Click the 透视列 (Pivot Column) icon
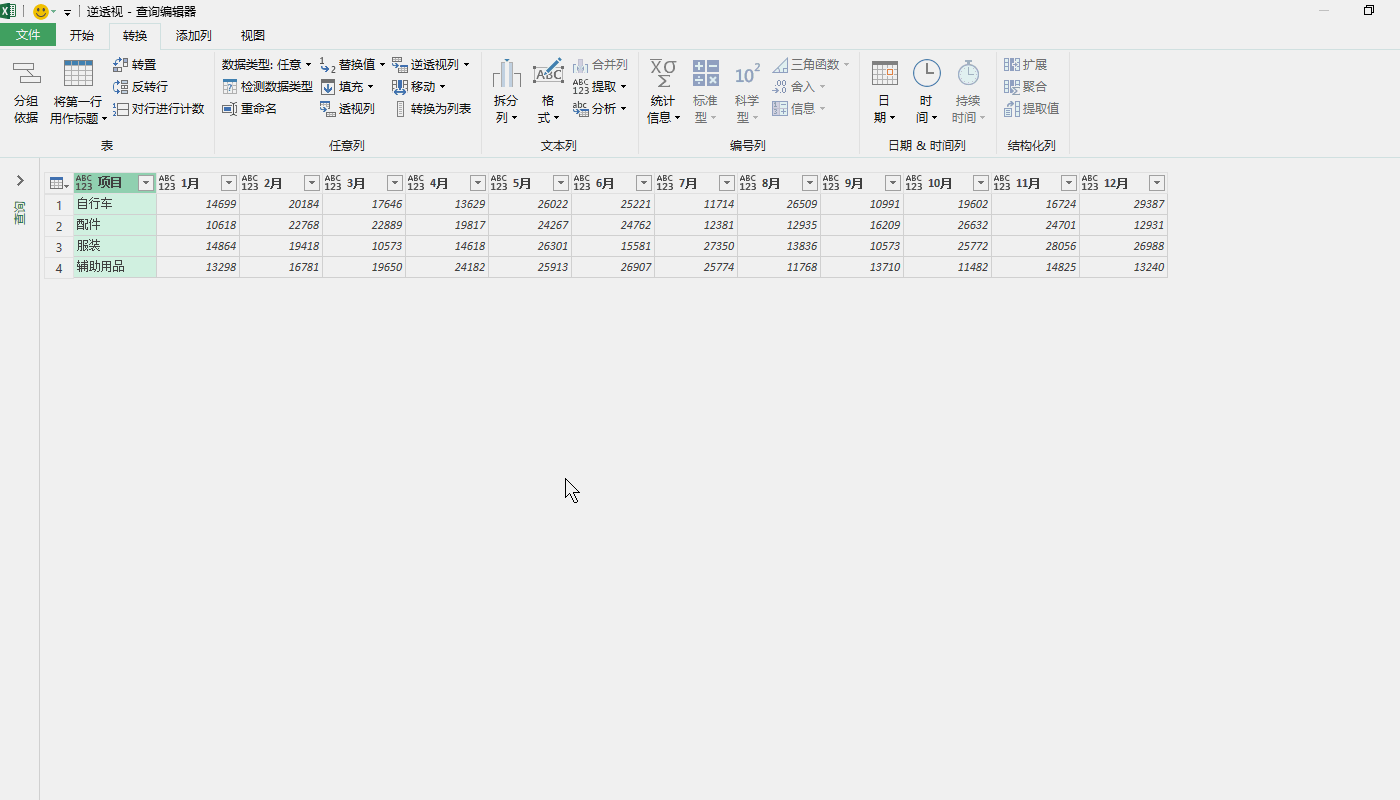 (x=328, y=109)
